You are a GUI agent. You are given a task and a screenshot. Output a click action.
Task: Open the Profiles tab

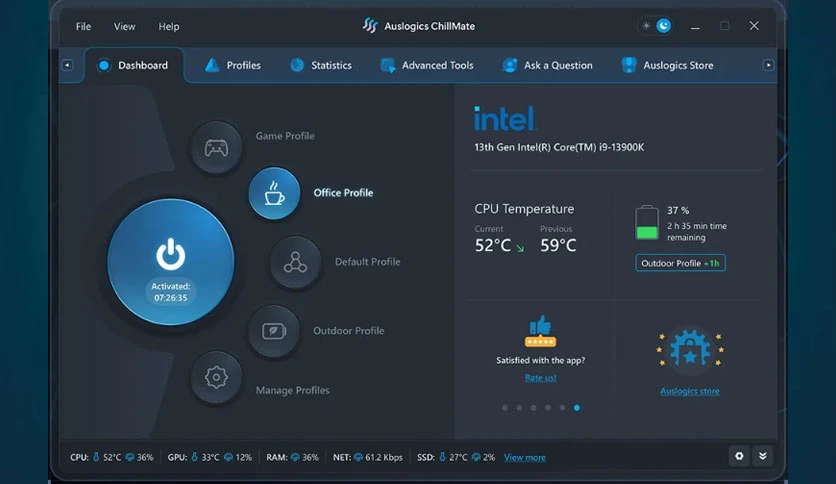233,65
